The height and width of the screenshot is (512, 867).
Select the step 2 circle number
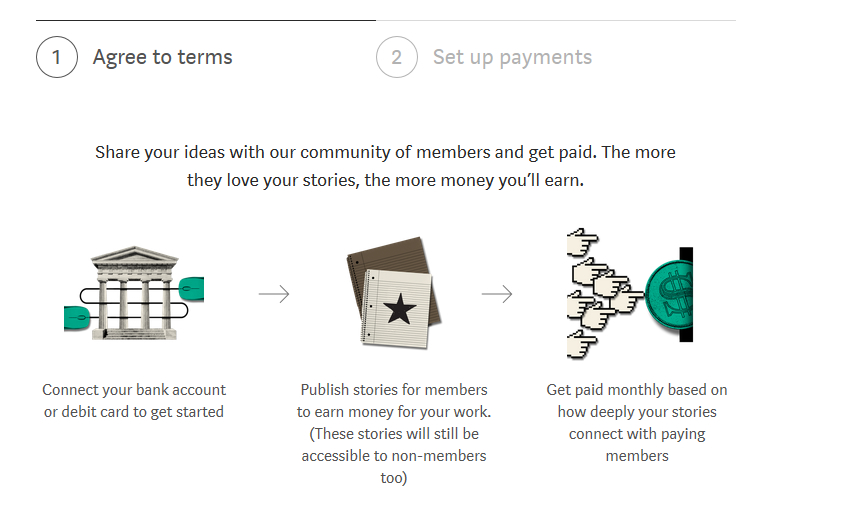coord(397,57)
